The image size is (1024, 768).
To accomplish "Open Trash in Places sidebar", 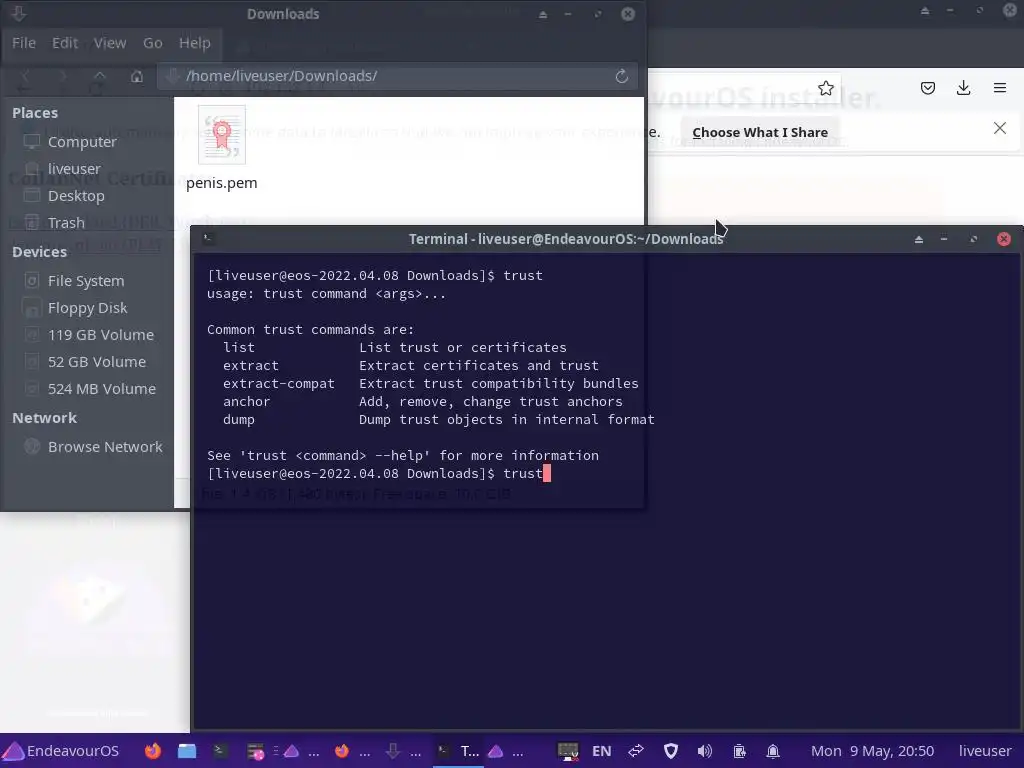I will coord(65,223).
